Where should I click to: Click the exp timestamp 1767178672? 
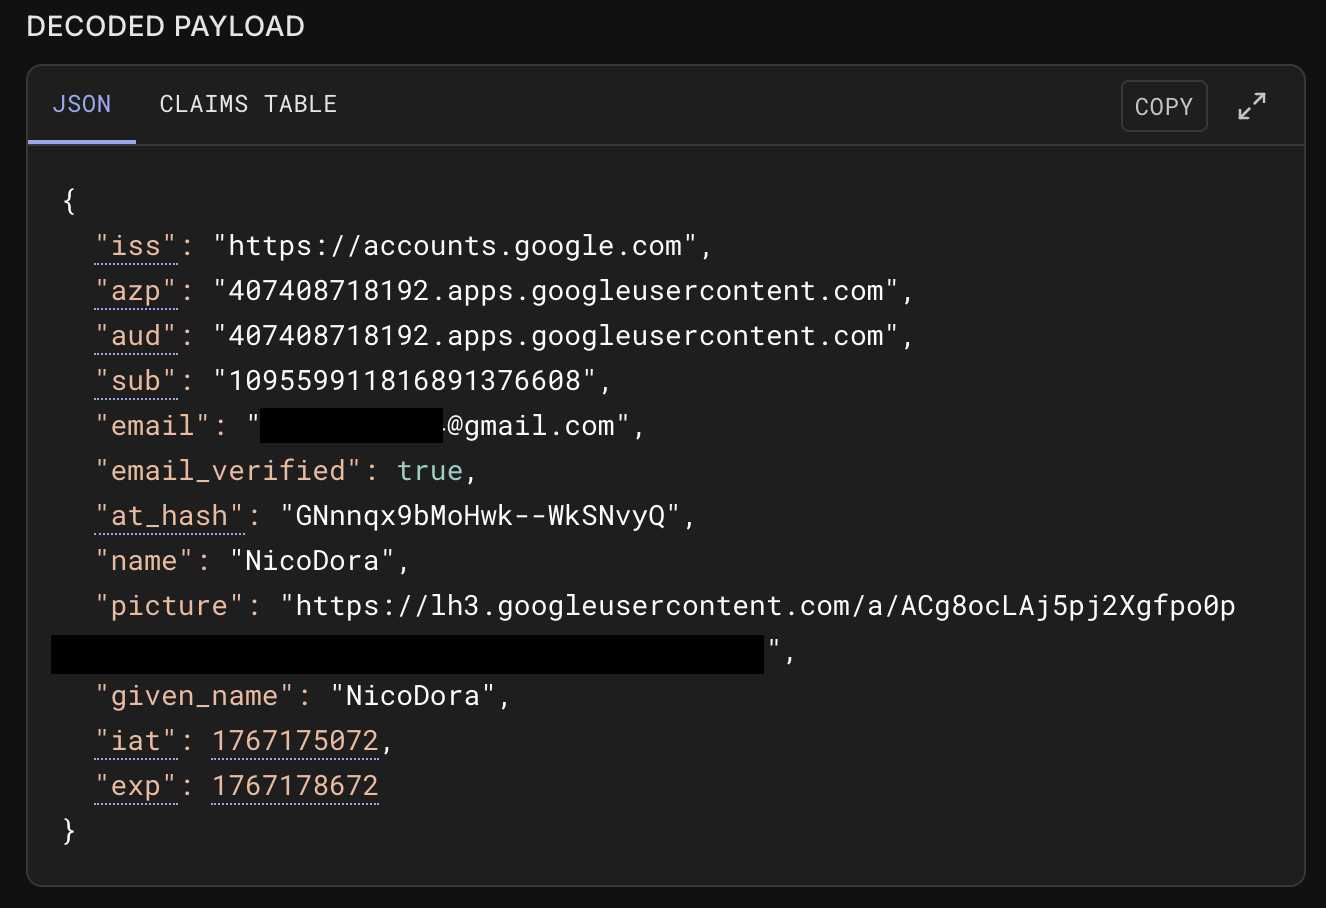pos(294,785)
